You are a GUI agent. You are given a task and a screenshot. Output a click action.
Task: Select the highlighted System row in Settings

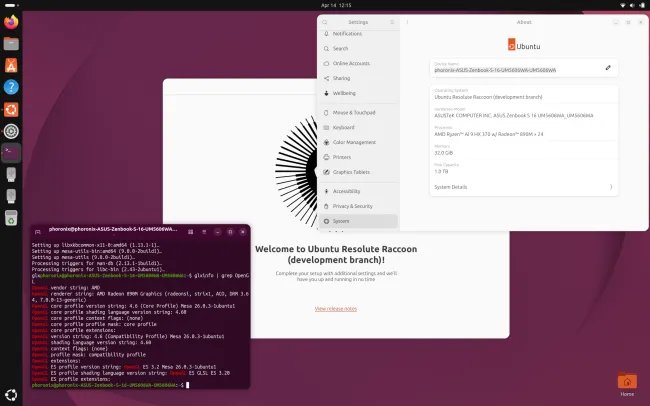pyautogui.click(x=359, y=221)
